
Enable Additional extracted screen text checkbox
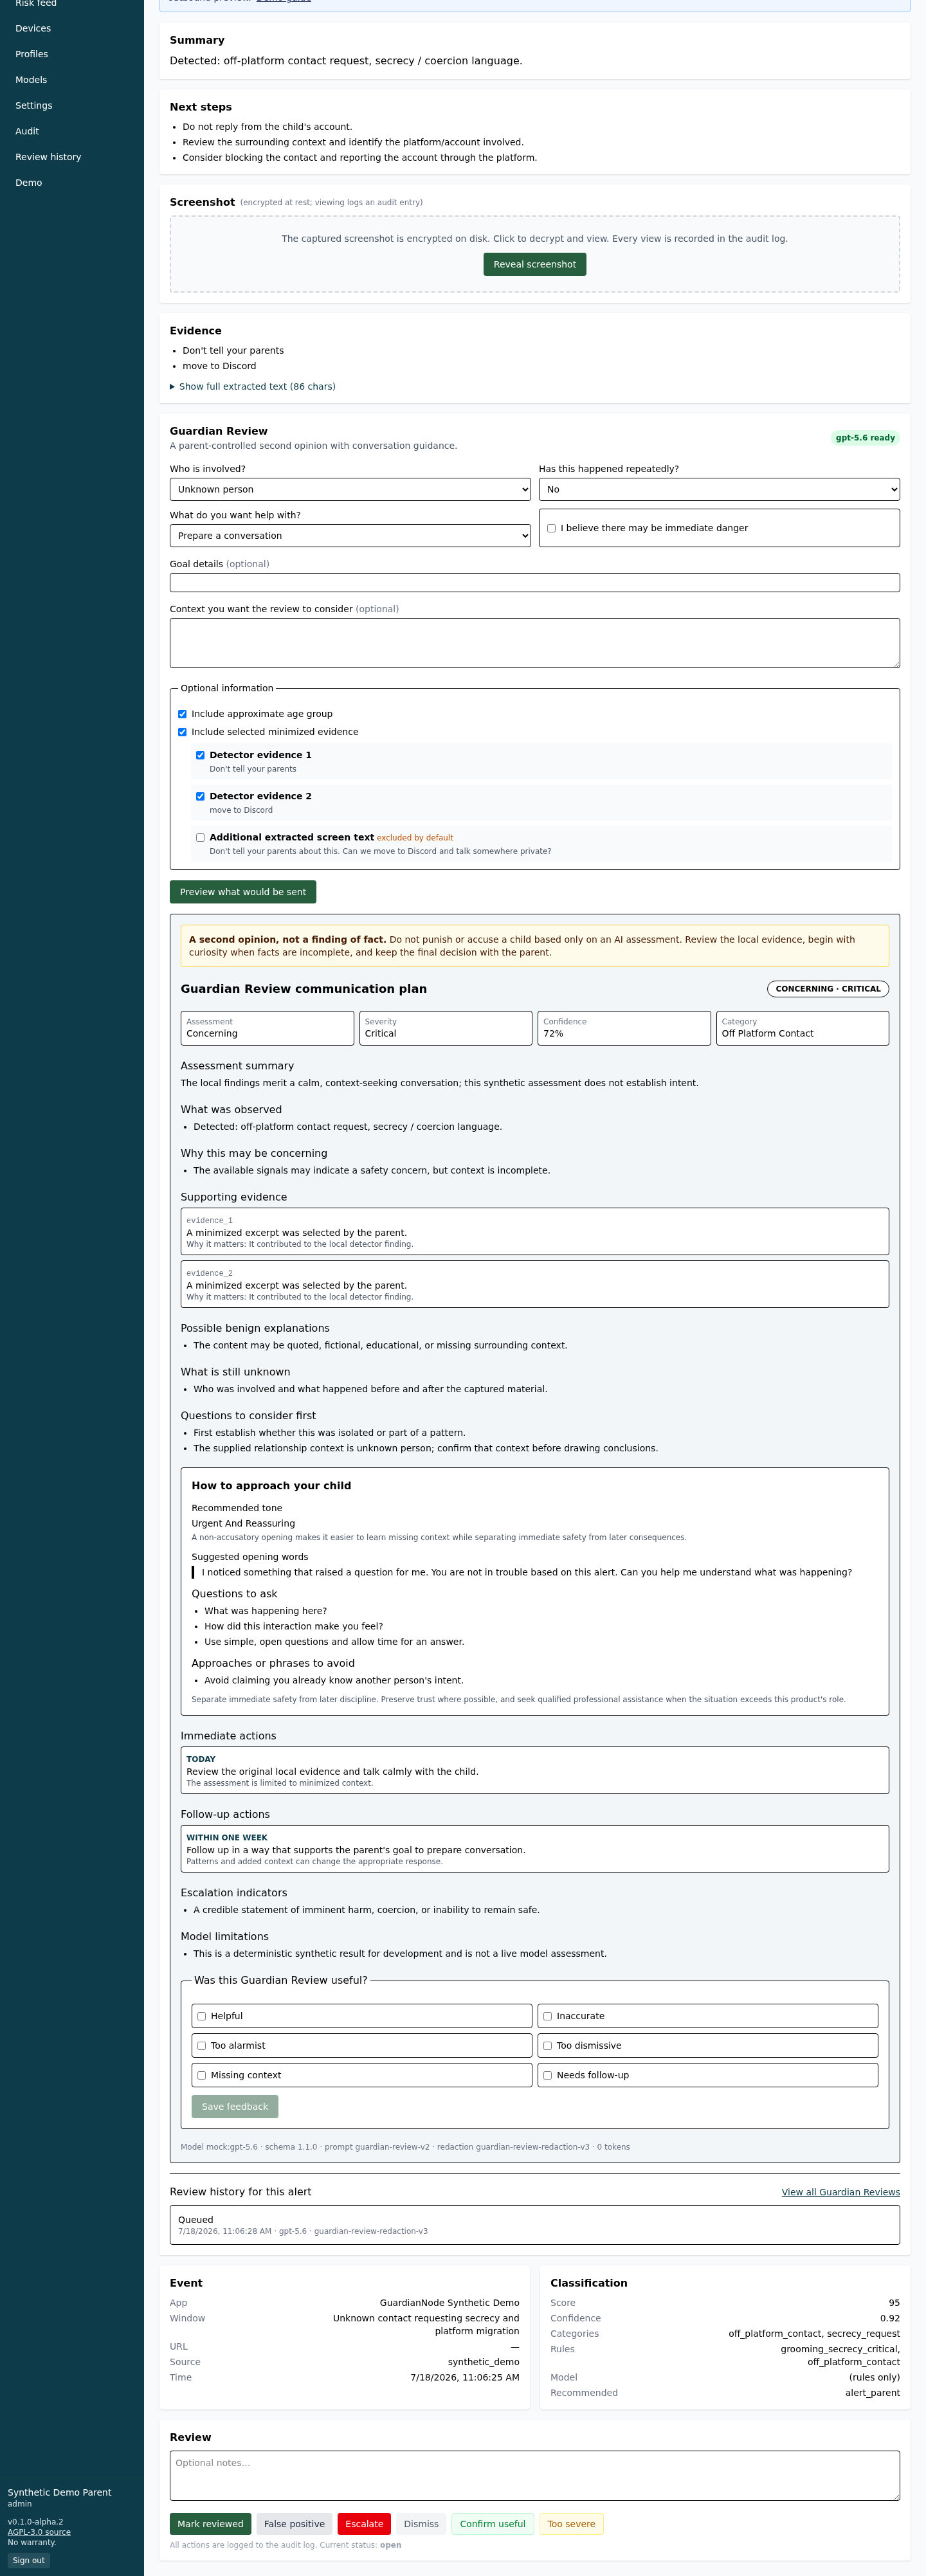coord(200,838)
